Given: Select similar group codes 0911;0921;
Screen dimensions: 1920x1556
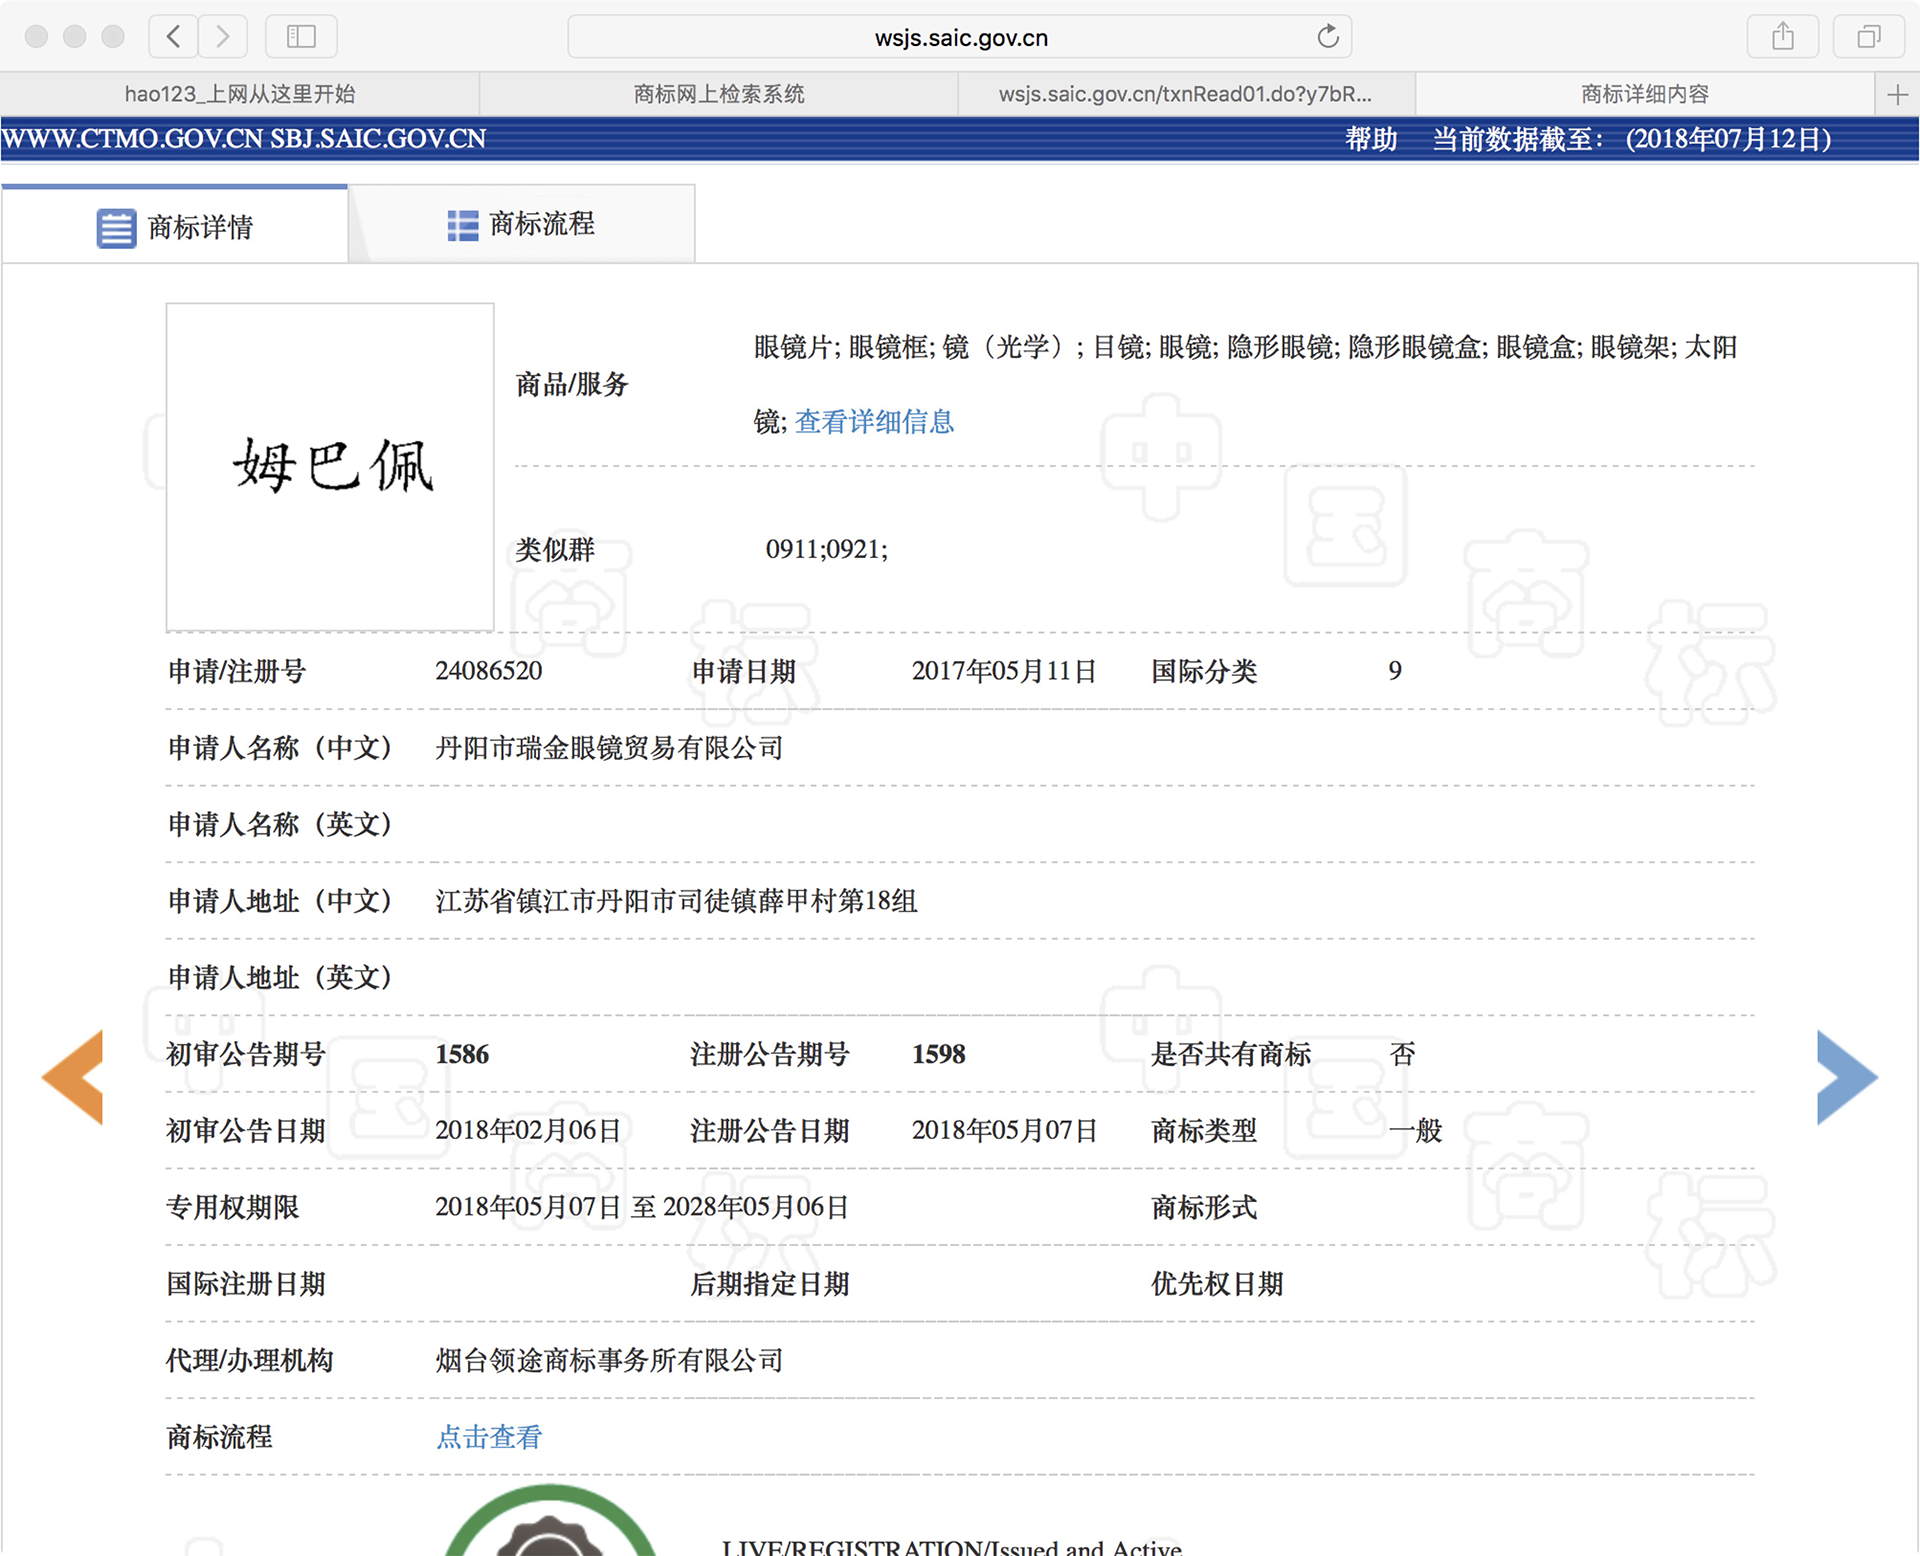Looking at the screenshot, I should [826, 549].
